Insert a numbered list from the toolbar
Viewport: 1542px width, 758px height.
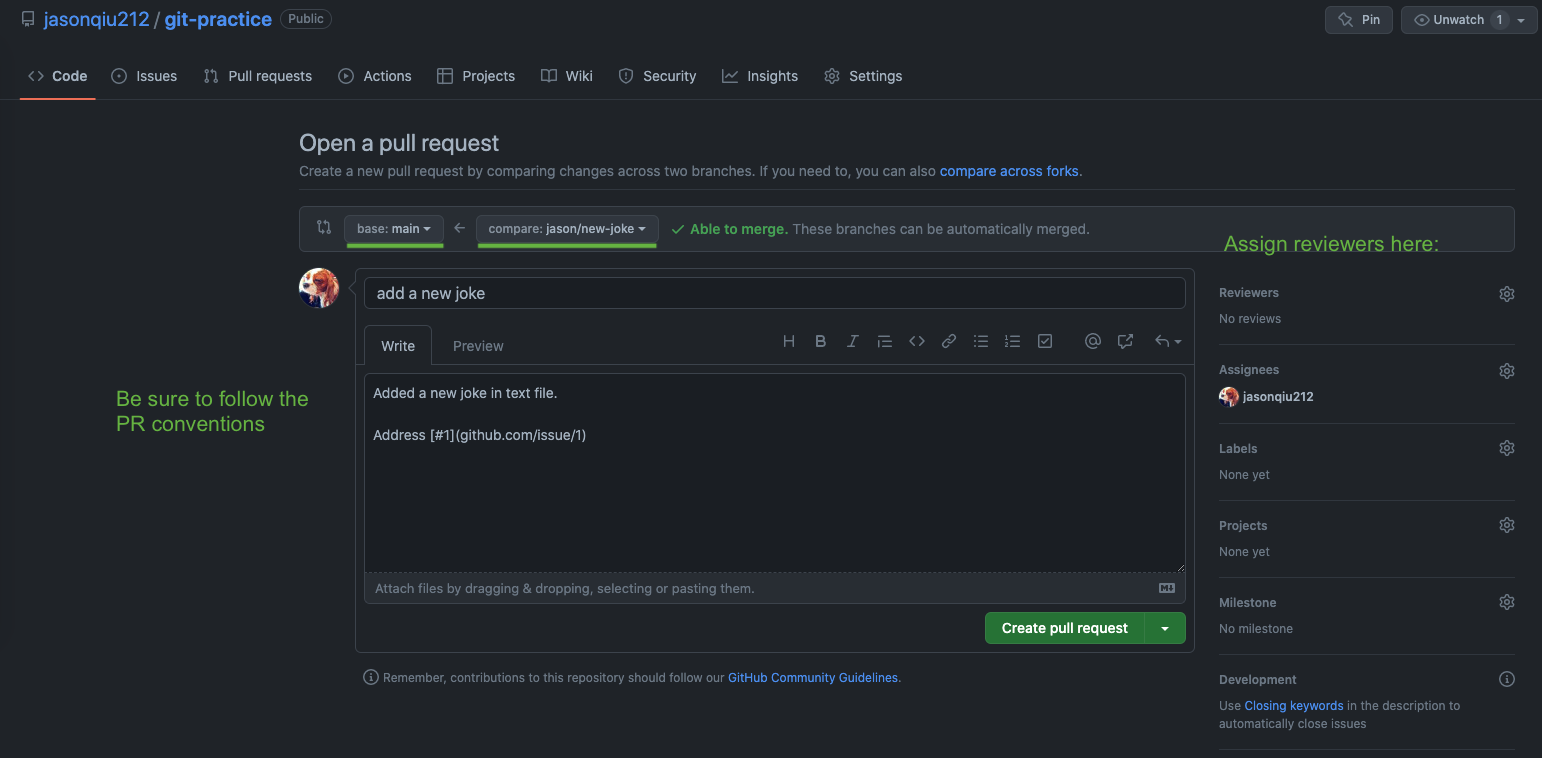[x=1013, y=341]
